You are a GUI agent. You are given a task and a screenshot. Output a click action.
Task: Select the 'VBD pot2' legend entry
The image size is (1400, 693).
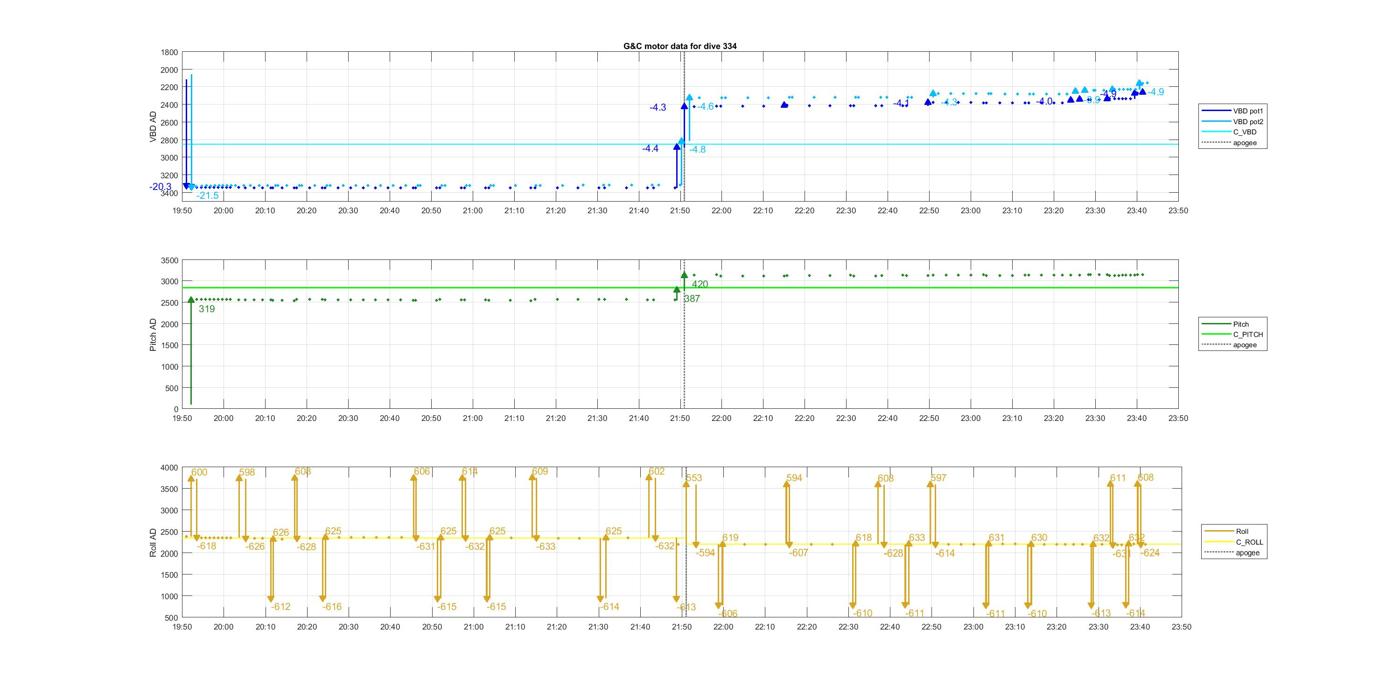click(1246, 121)
